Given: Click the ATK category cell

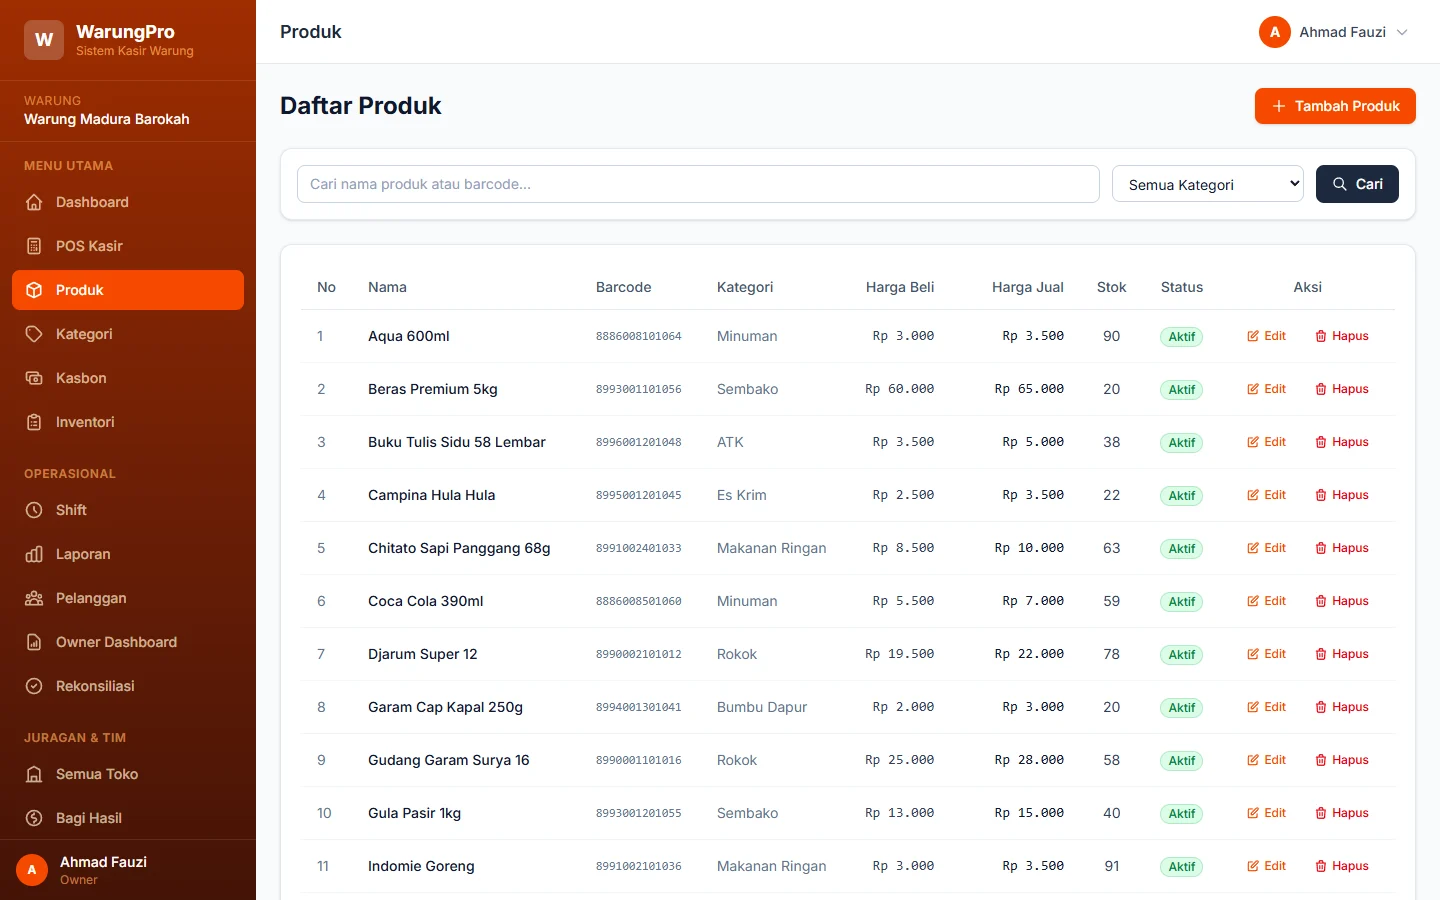Looking at the screenshot, I should (x=730, y=442).
